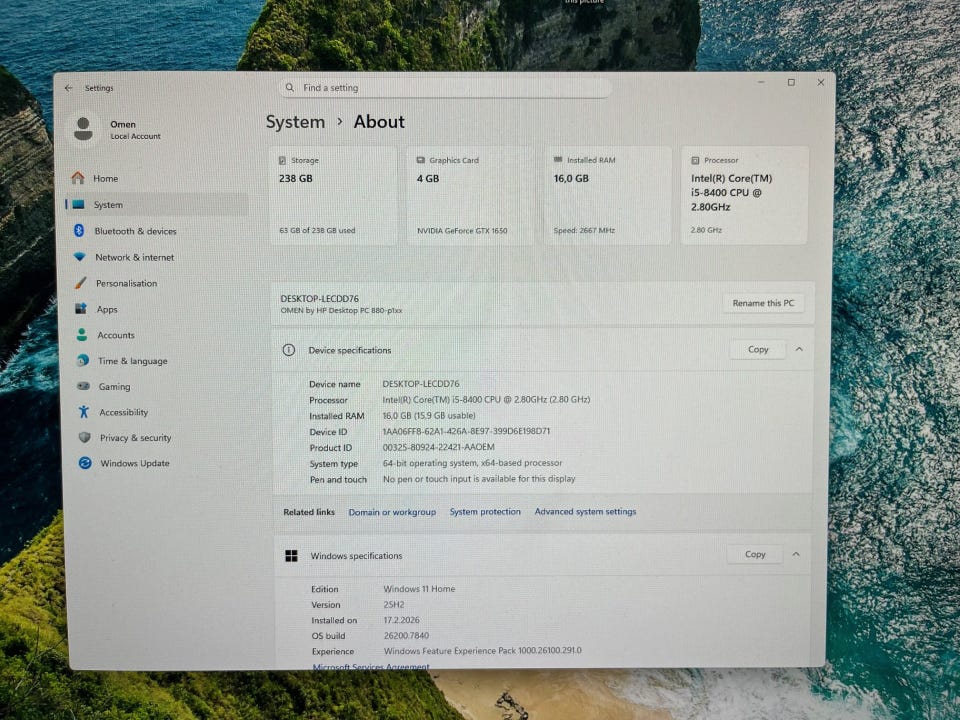Click the Processor card icon
The height and width of the screenshot is (720, 960).
[x=695, y=160]
